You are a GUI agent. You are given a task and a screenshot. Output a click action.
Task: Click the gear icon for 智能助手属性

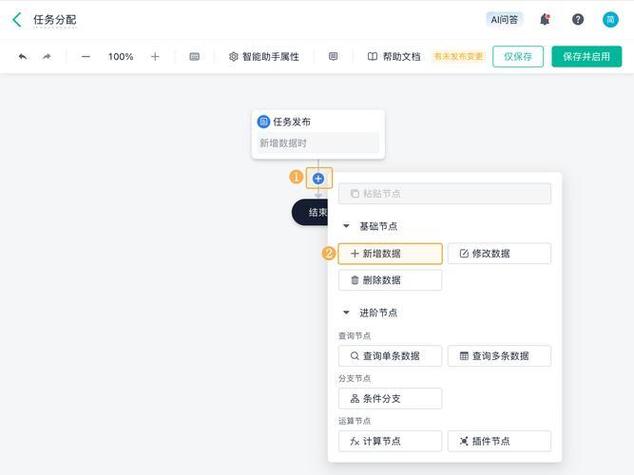pyautogui.click(x=233, y=57)
